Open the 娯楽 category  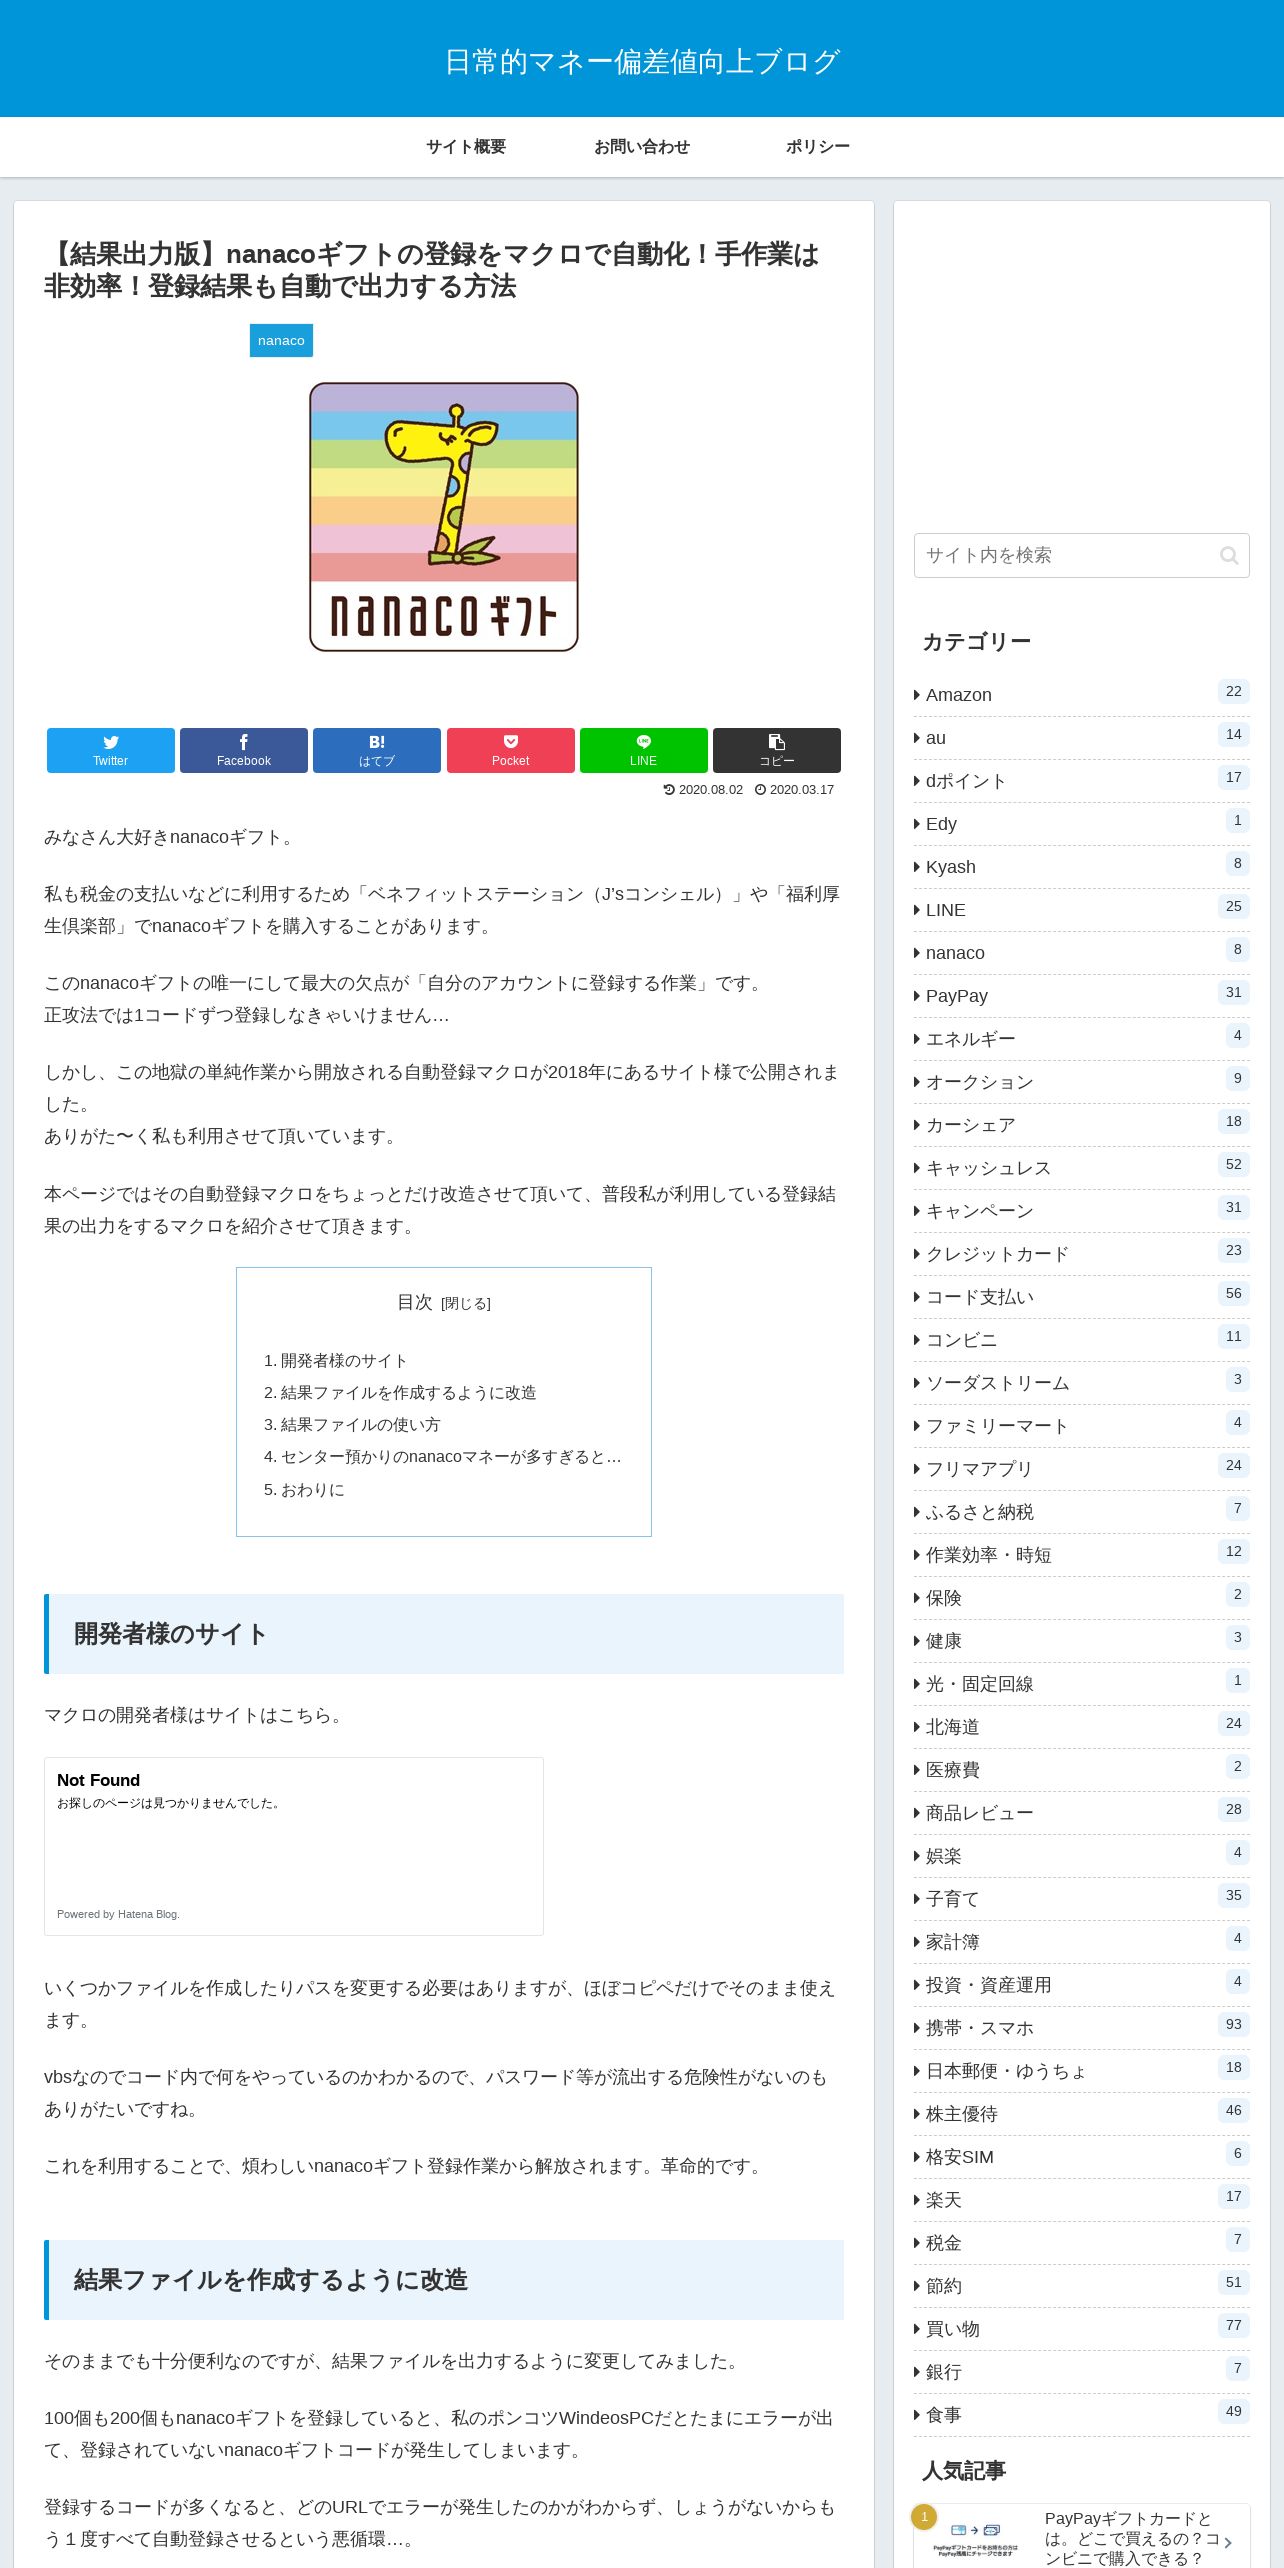point(1082,1856)
